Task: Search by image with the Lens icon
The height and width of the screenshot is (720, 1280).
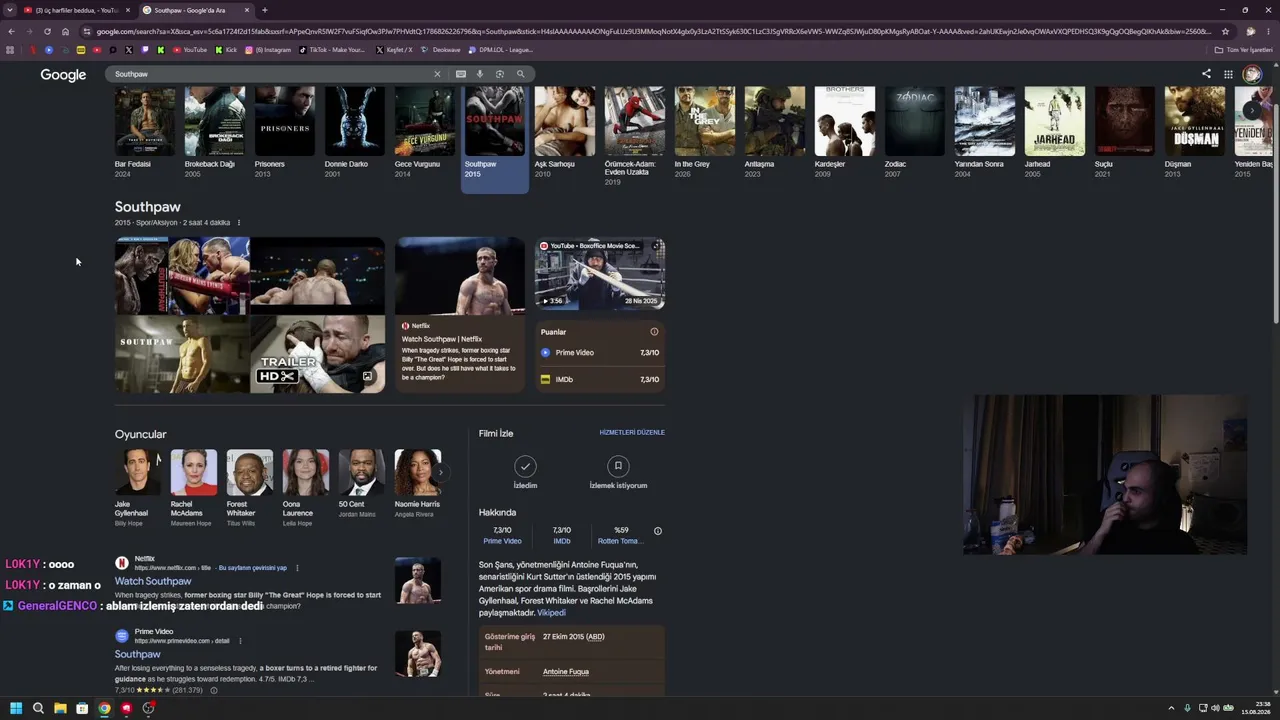Action: click(x=500, y=74)
